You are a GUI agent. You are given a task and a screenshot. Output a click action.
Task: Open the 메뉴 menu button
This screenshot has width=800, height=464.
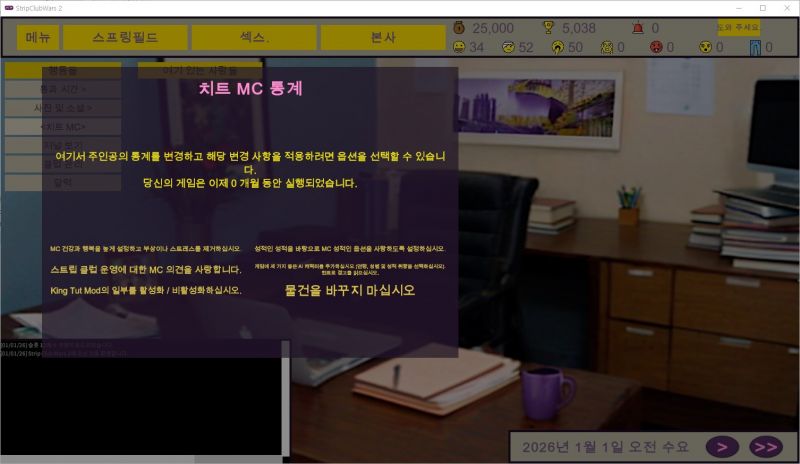(38, 37)
